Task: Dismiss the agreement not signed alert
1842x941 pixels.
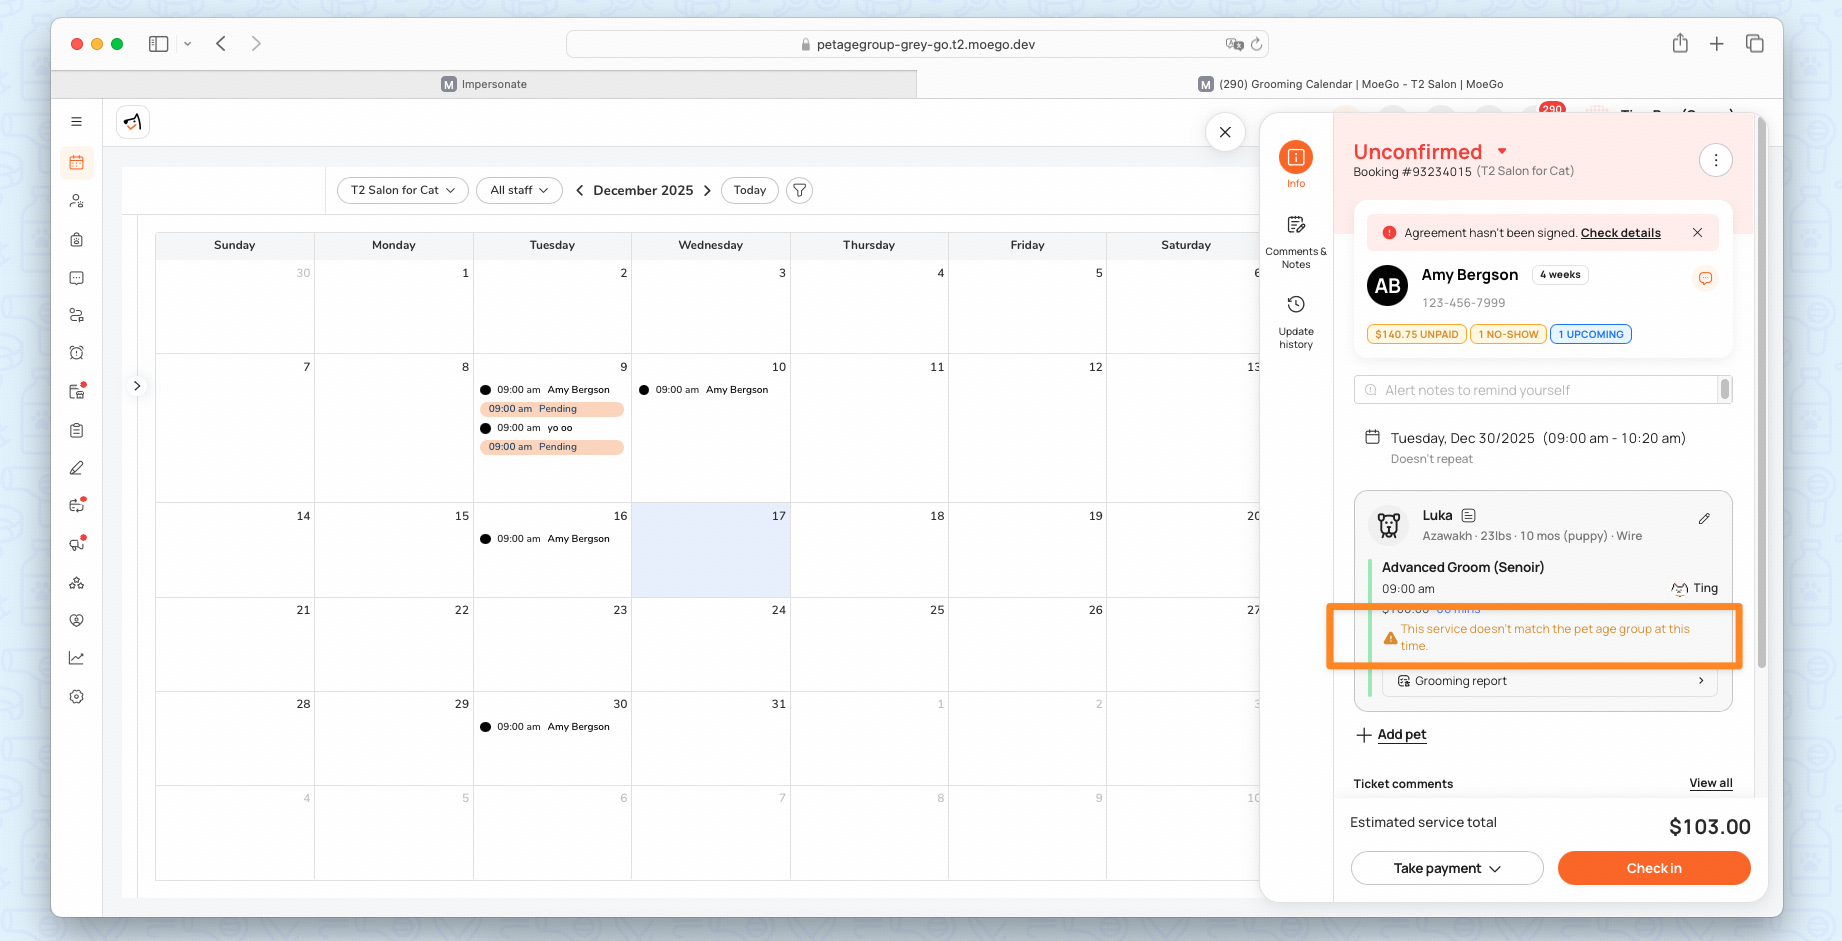Action: click(x=1697, y=233)
